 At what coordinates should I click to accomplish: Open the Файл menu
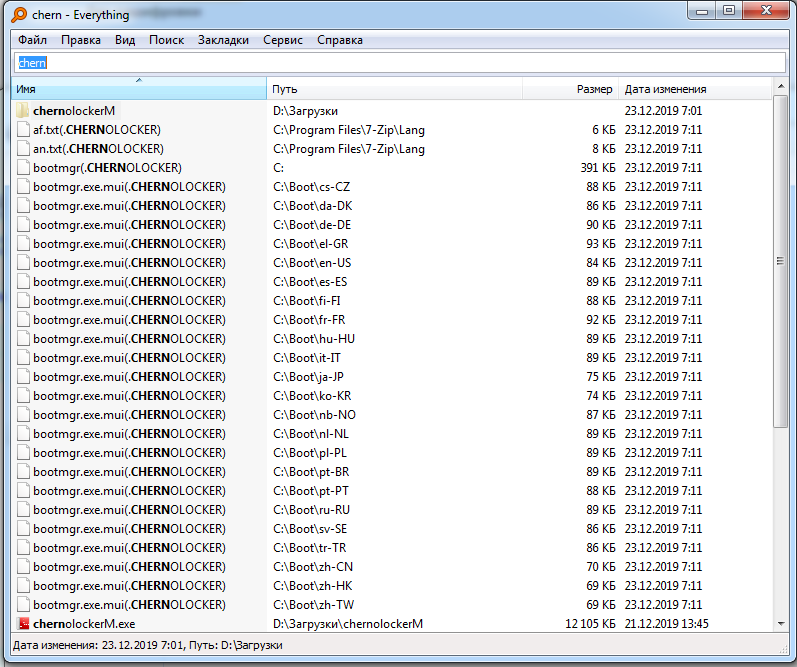[x=32, y=40]
